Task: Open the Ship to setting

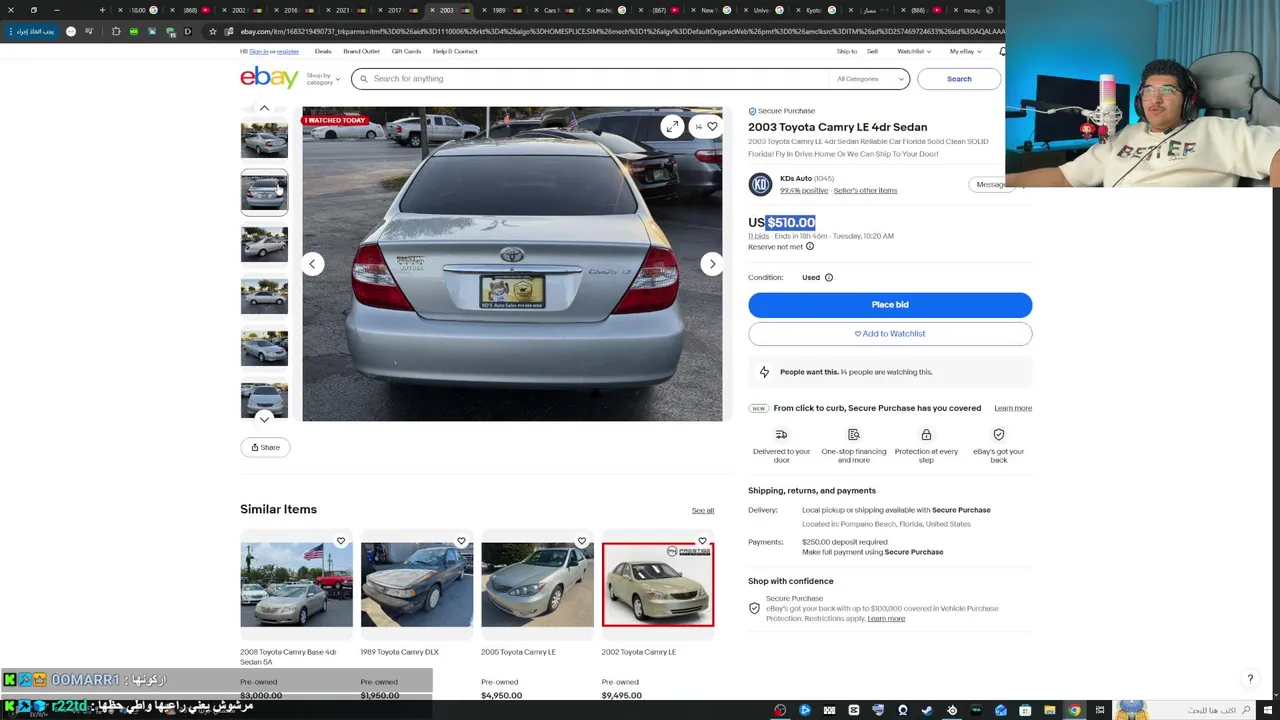Action: (x=847, y=51)
